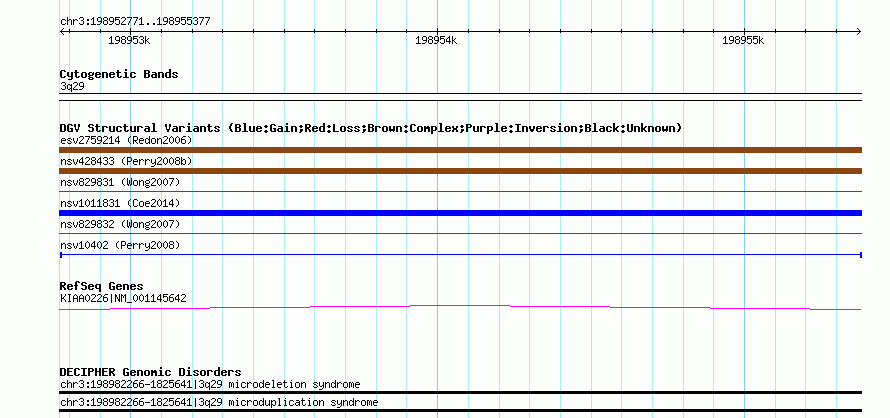Screen dimensions: 890x418
Task: Click the DECIPHER Genomic Disorders track title
Action: (150, 372)
